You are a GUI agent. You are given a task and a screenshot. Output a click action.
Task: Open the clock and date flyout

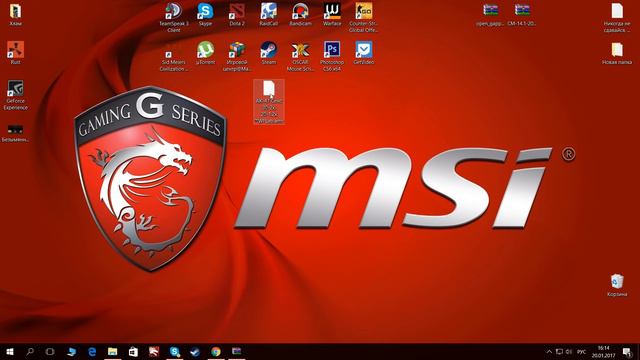coord(603,351)
